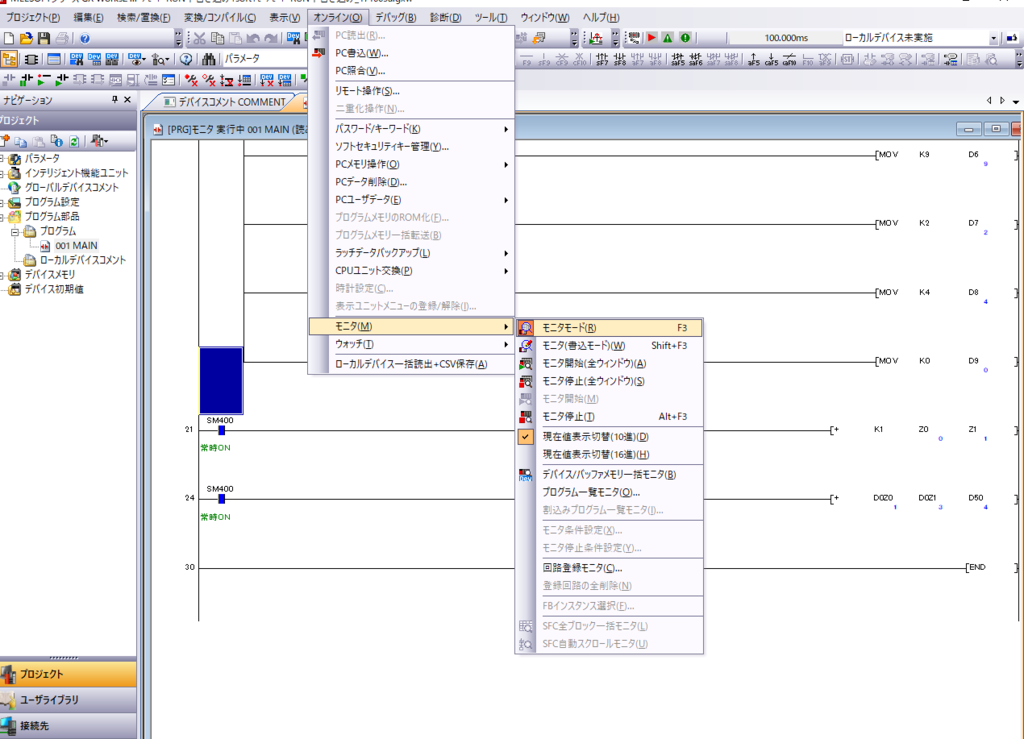1024x739 pixels.
Task: Click the sF8 ladder symbol icon
Action: point(620,60)
